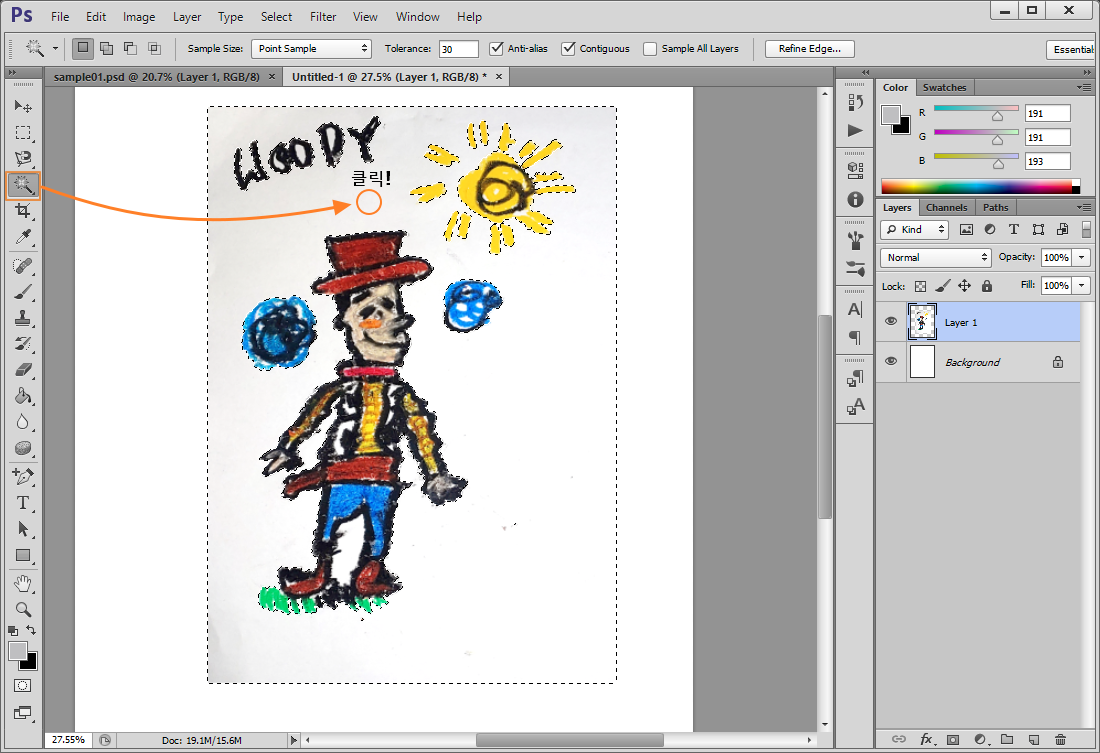The image size is (1100, 753).
Task: Choose Subtract from selection mode
Action: coord(130,48)
